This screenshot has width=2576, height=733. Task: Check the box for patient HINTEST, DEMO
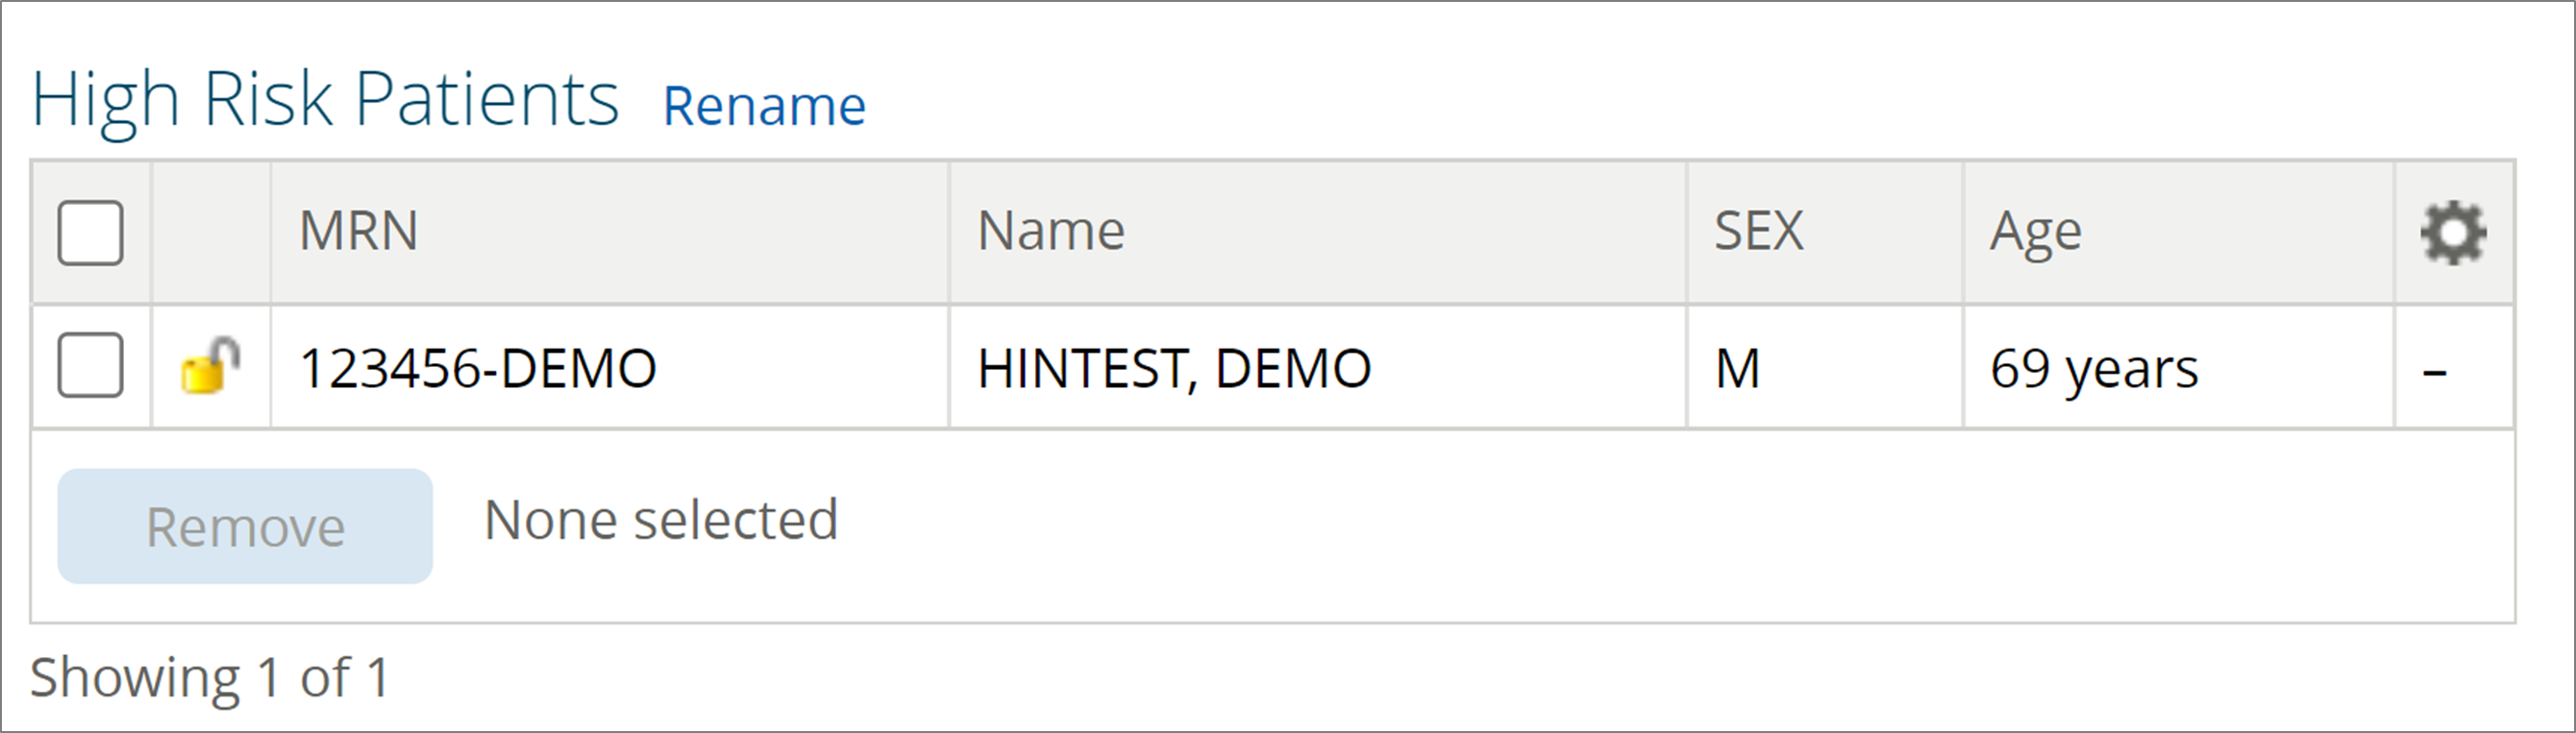coord(90,366)
